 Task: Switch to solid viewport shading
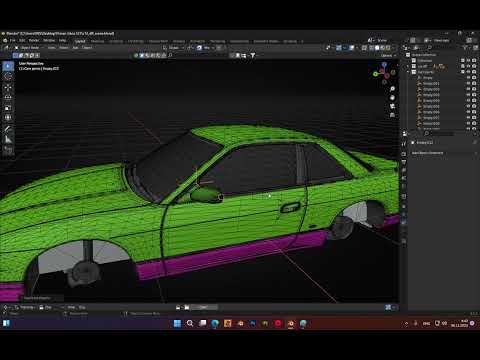point(377,48)
